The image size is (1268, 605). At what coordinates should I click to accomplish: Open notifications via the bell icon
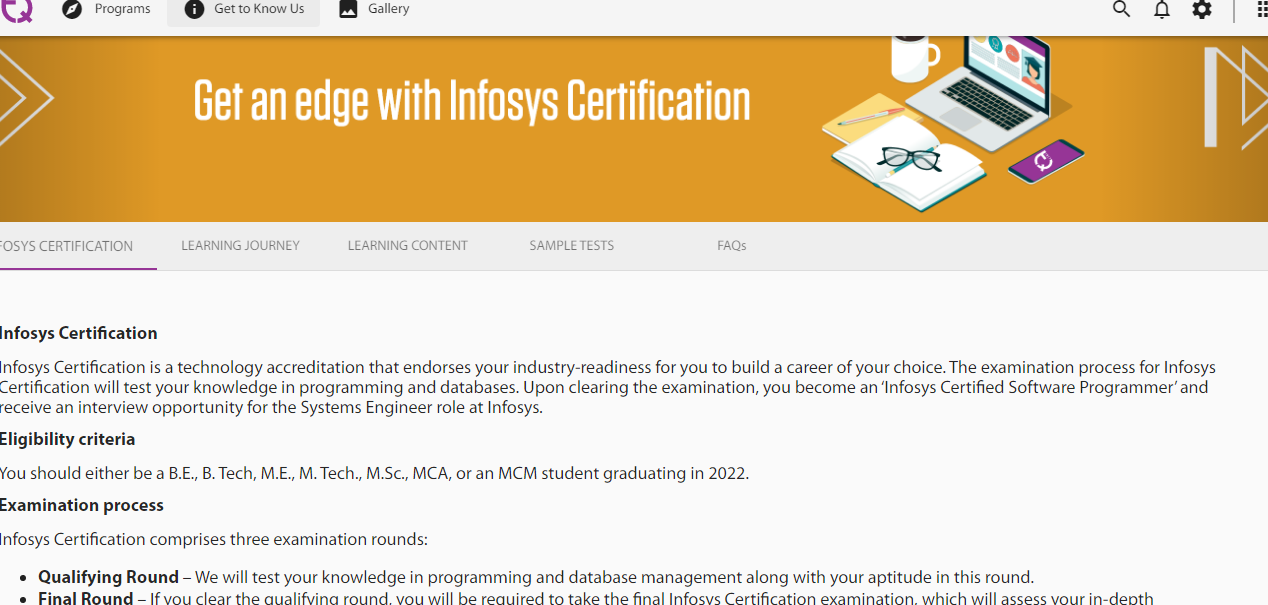pos(1161,10)
